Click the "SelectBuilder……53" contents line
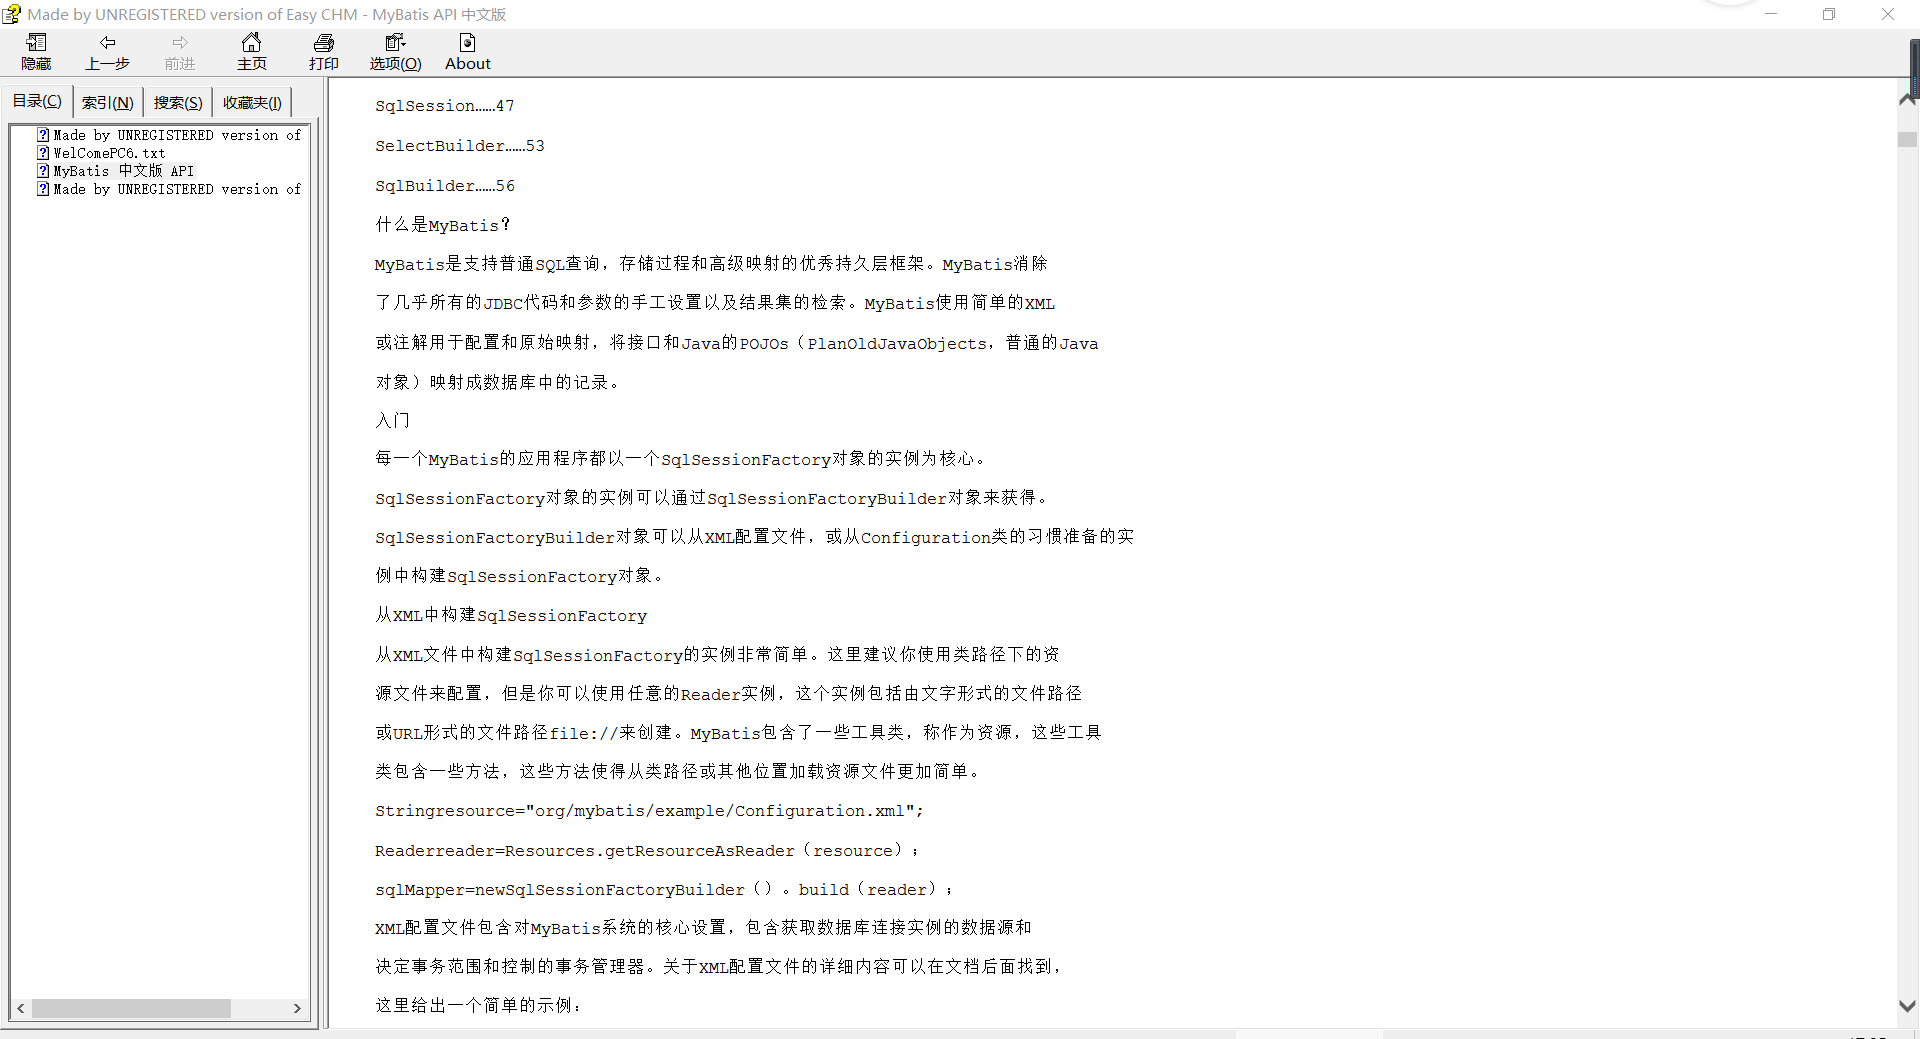The image size is (1920, 1039). coord(460,146)
